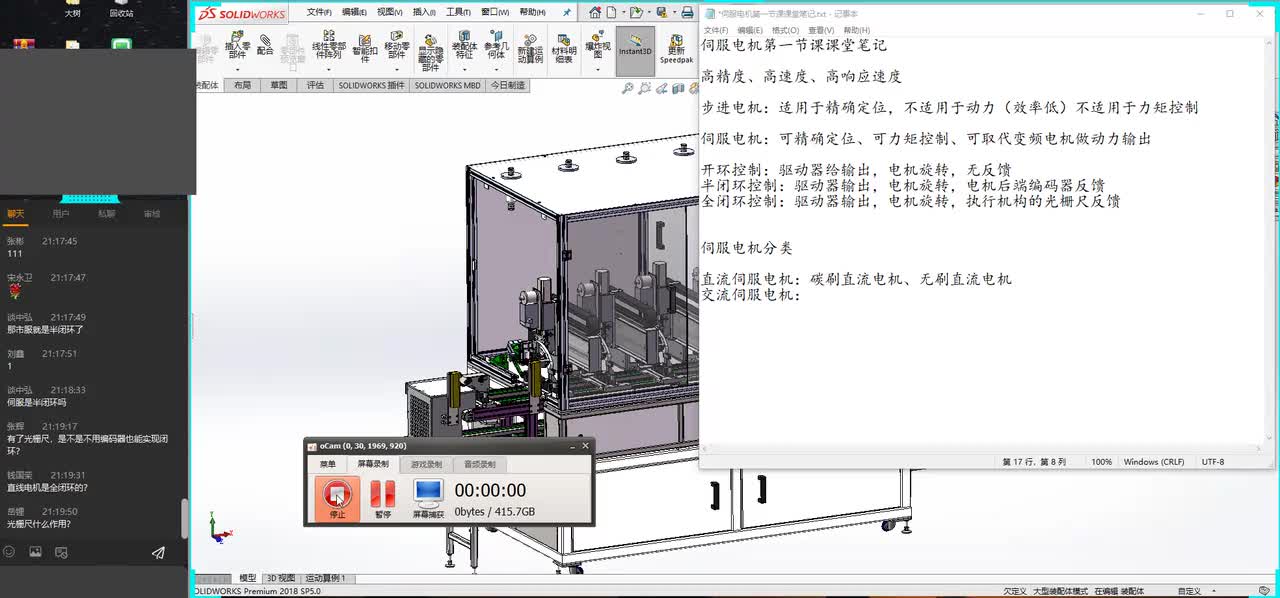Open the SolidWorks 插入(I) menu
1280x598 pixels.
tap(424, 13)
